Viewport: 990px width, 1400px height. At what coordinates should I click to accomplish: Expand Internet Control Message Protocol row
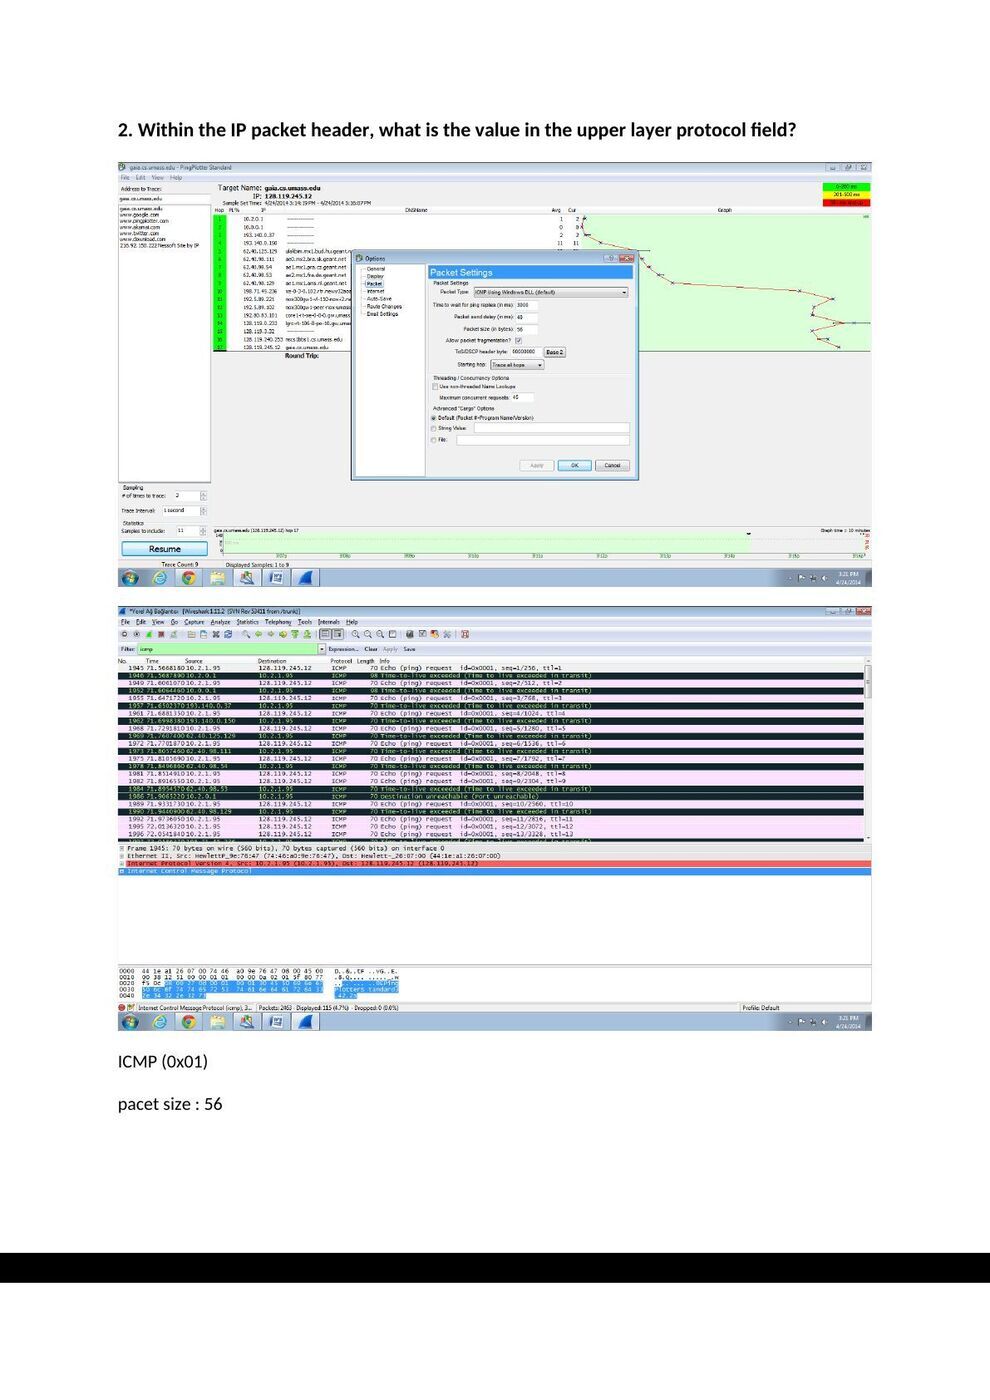tap(122, 871)
